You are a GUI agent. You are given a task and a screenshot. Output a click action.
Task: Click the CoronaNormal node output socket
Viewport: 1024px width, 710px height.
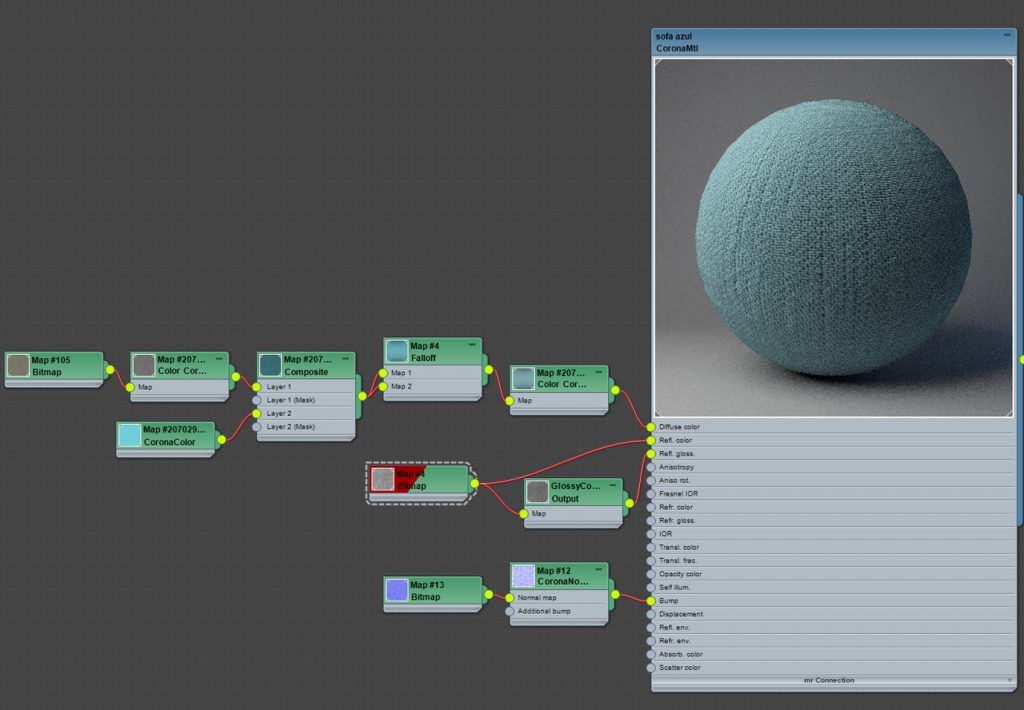click(x=615, y=595)
